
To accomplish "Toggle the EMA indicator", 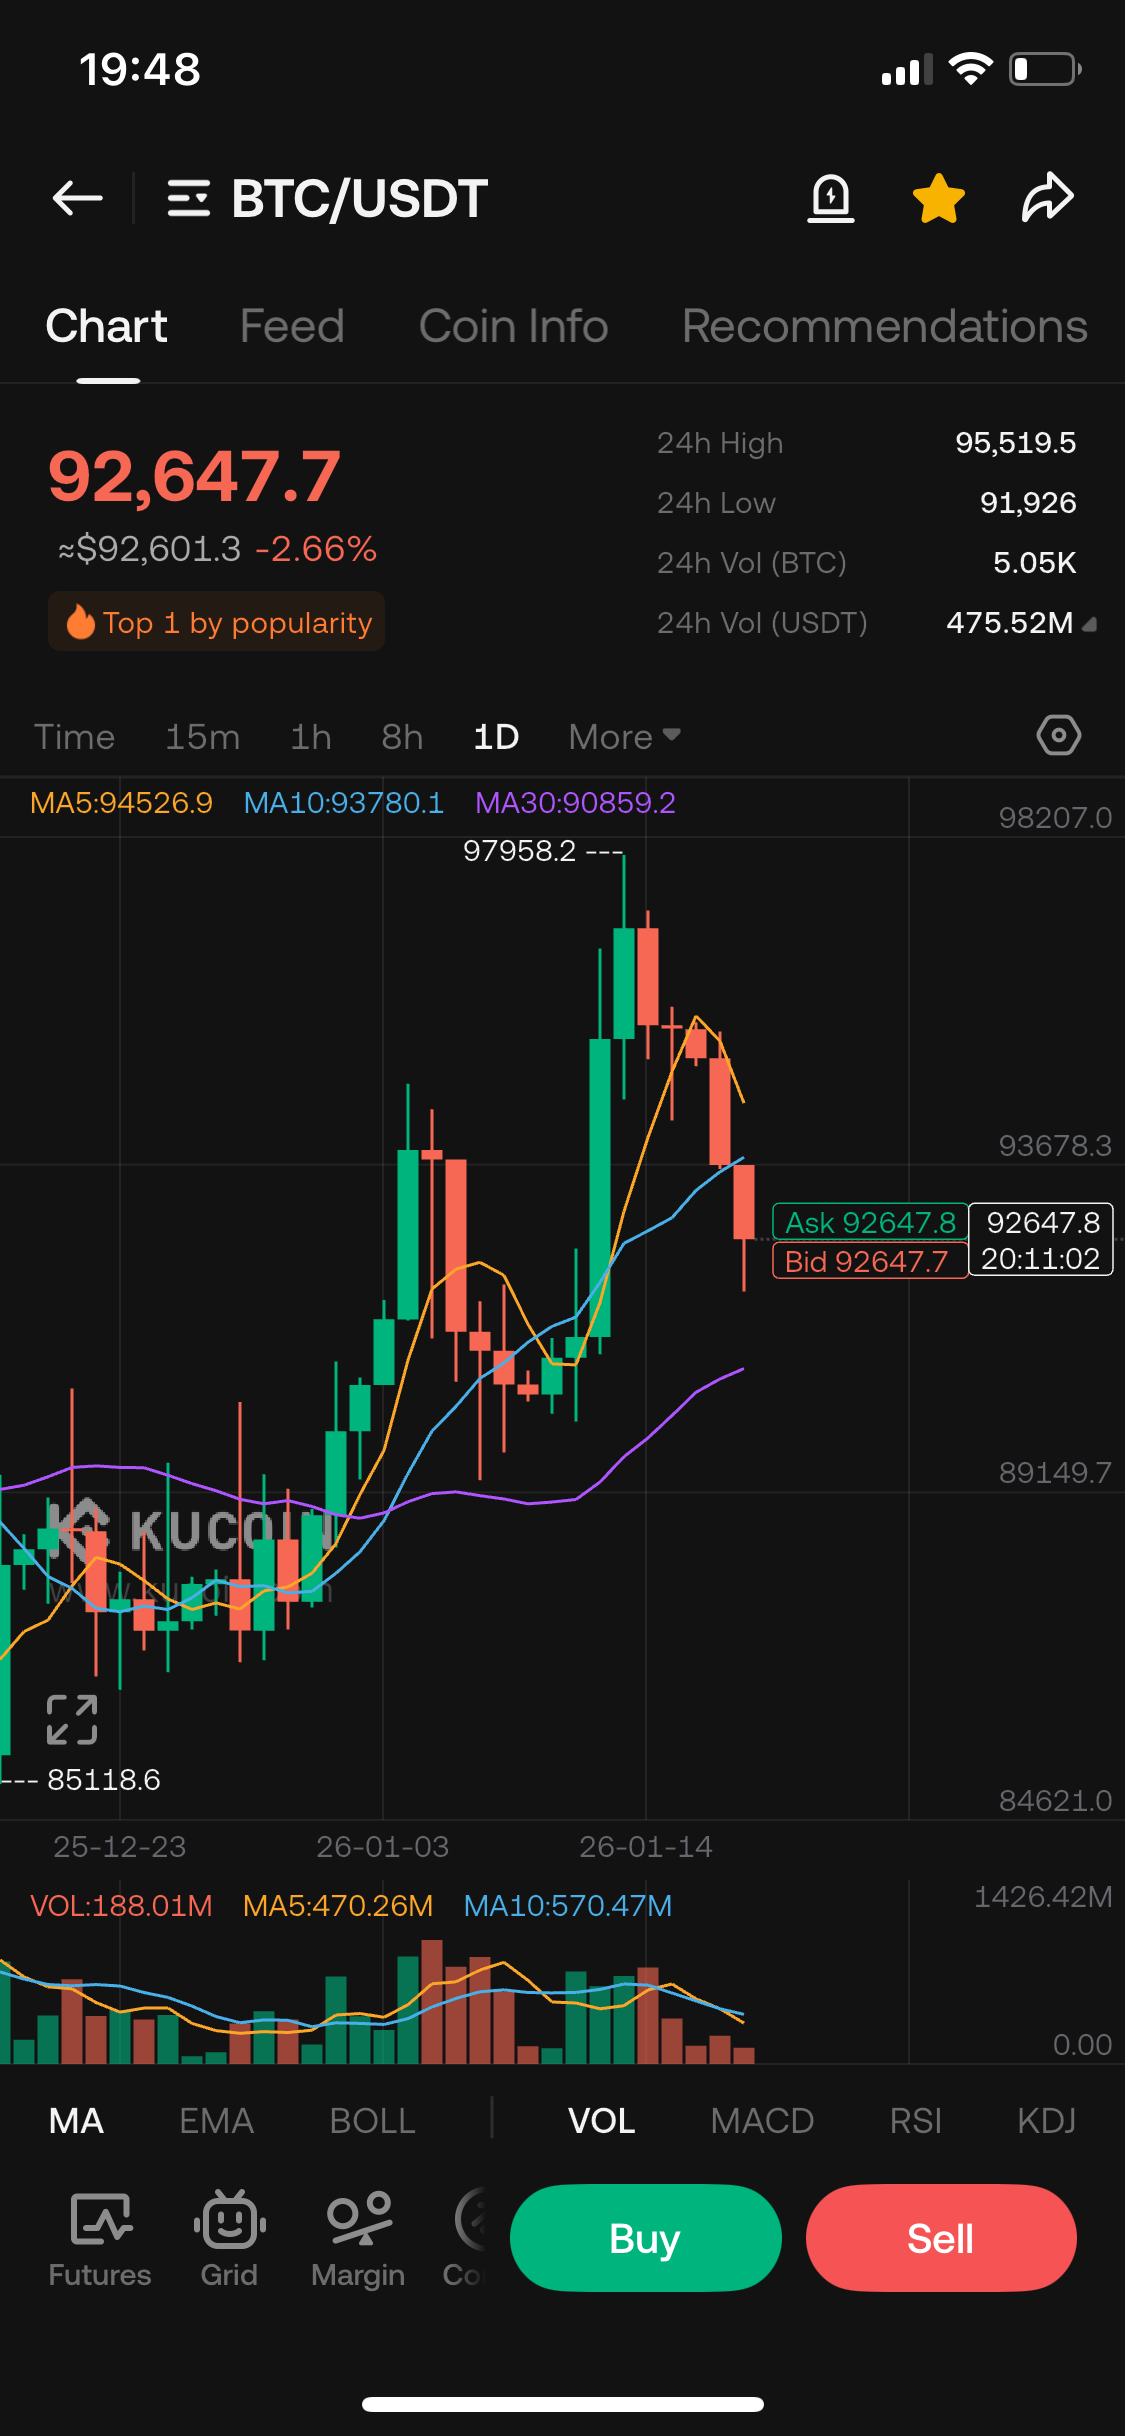I will (217, 2120).
